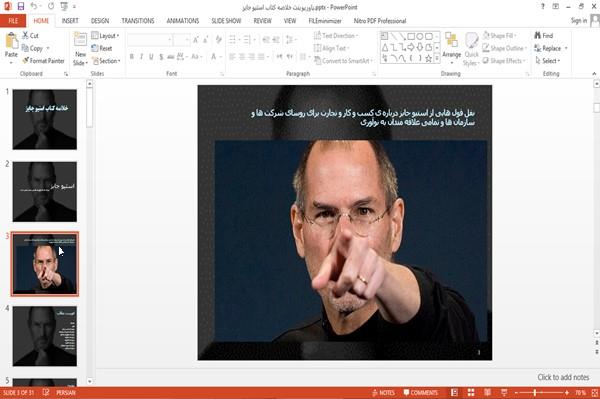Insert a New Slide
The height and width of the screenshot is (399, 600).
(x=80, y=49)
